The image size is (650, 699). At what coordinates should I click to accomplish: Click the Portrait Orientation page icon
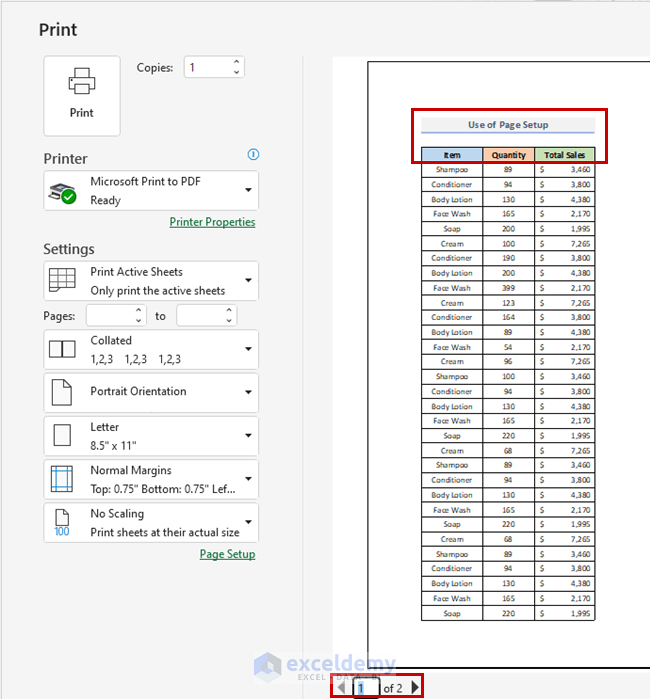point(62,392)
